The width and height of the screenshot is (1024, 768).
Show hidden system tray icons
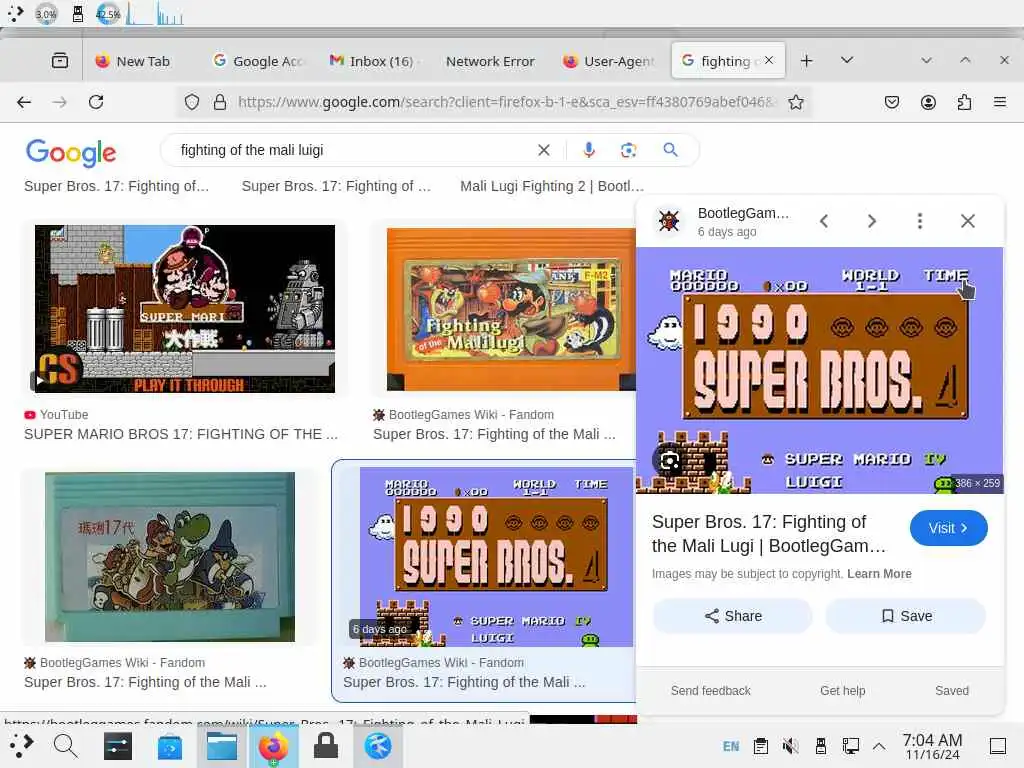pyautogui.click(x=879, y=746)
